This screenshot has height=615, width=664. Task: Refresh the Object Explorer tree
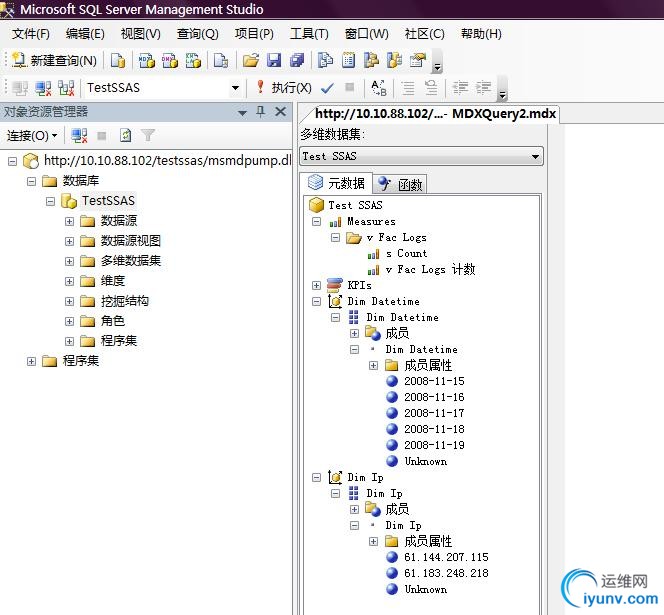[125, 136]
